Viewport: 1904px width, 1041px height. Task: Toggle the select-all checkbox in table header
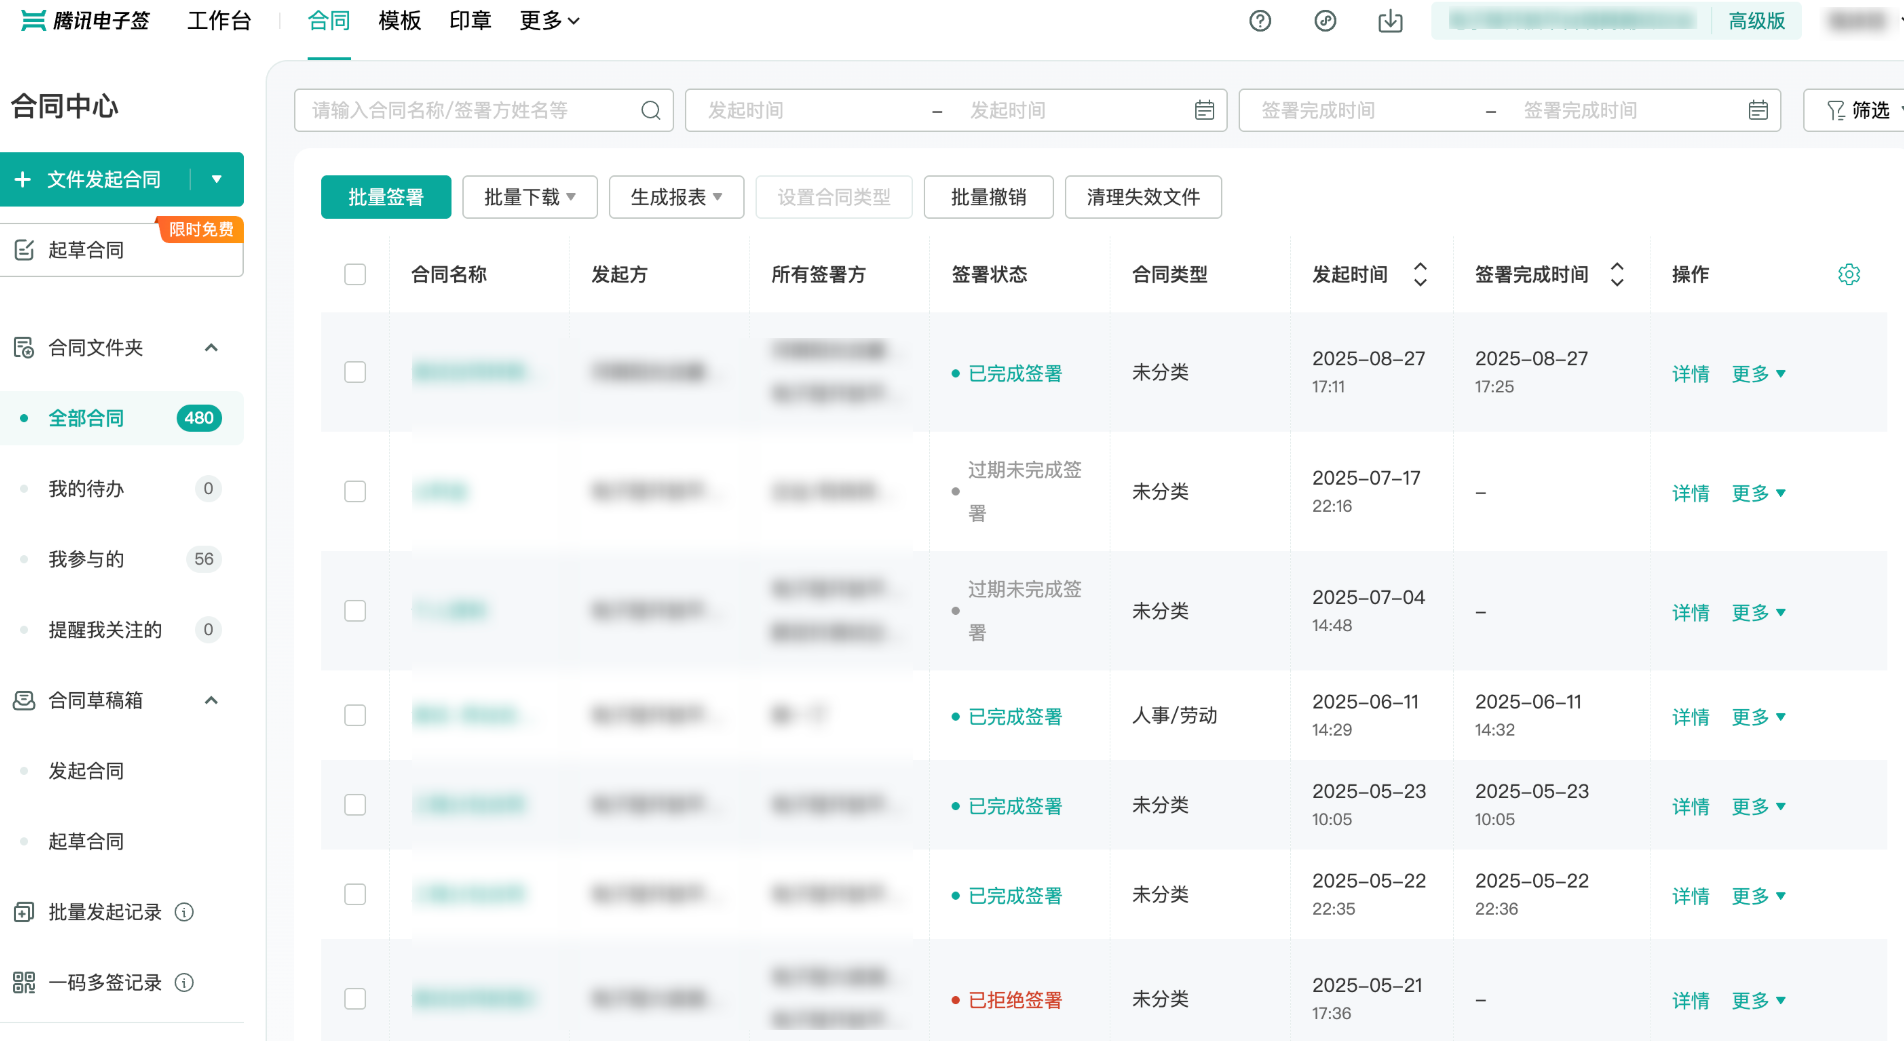(x=355, y=274)
